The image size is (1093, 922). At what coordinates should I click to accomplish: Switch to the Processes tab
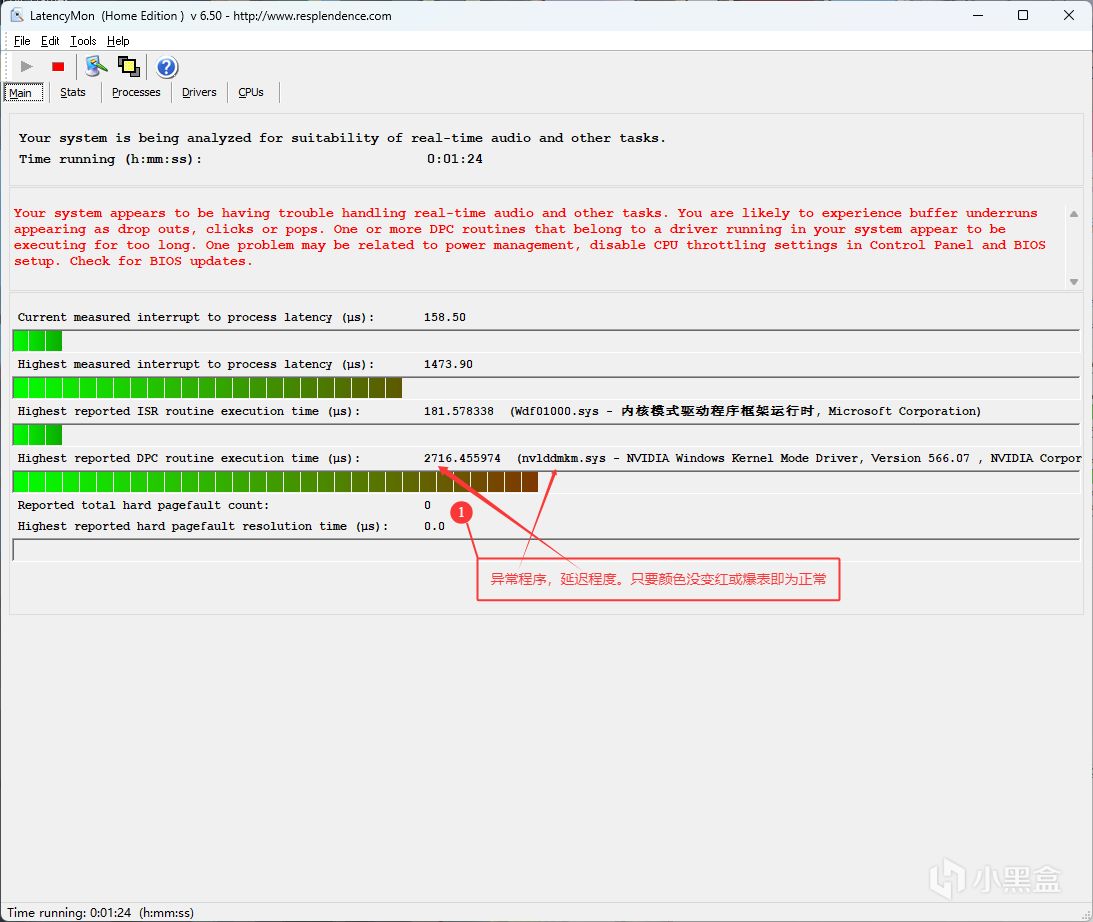pos(136,92)
